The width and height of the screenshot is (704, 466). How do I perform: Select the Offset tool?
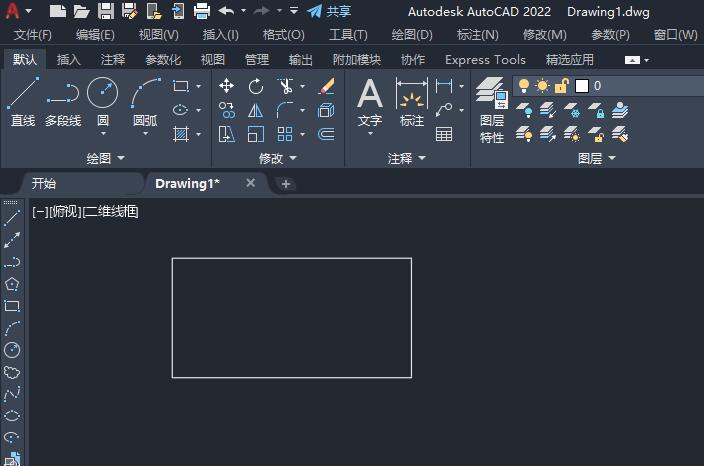point(326,134)
